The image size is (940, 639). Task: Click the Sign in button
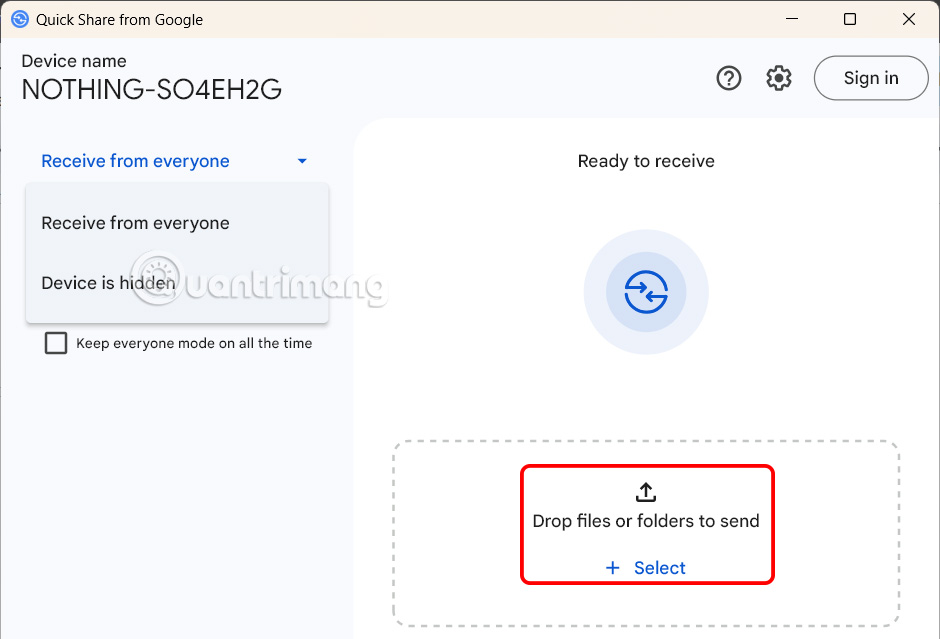[870, 77]
